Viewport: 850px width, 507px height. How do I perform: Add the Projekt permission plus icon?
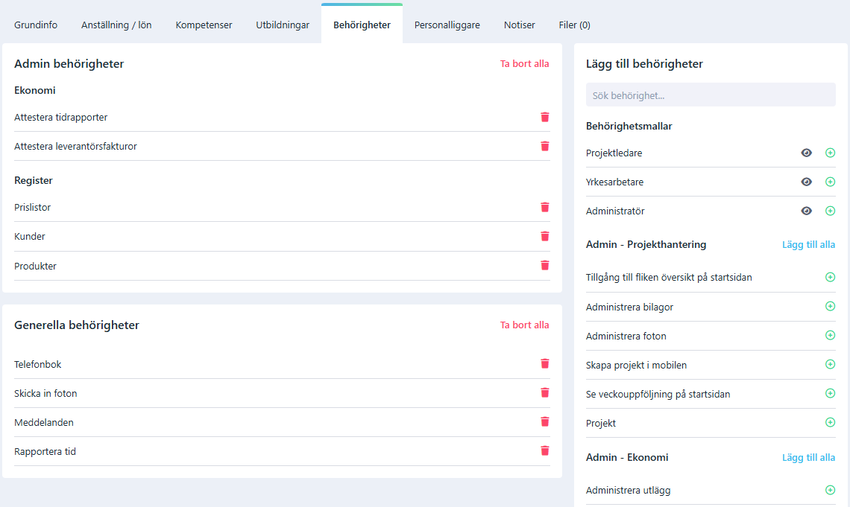coord(830,422)
